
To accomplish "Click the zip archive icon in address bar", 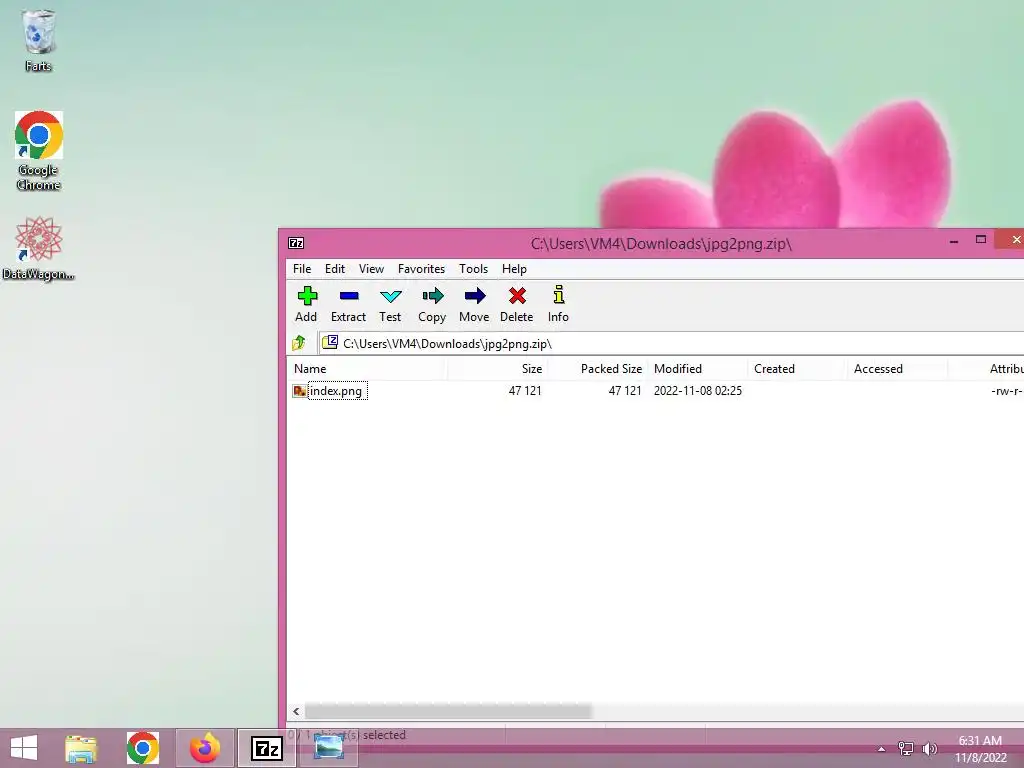I will click(330, 342).
